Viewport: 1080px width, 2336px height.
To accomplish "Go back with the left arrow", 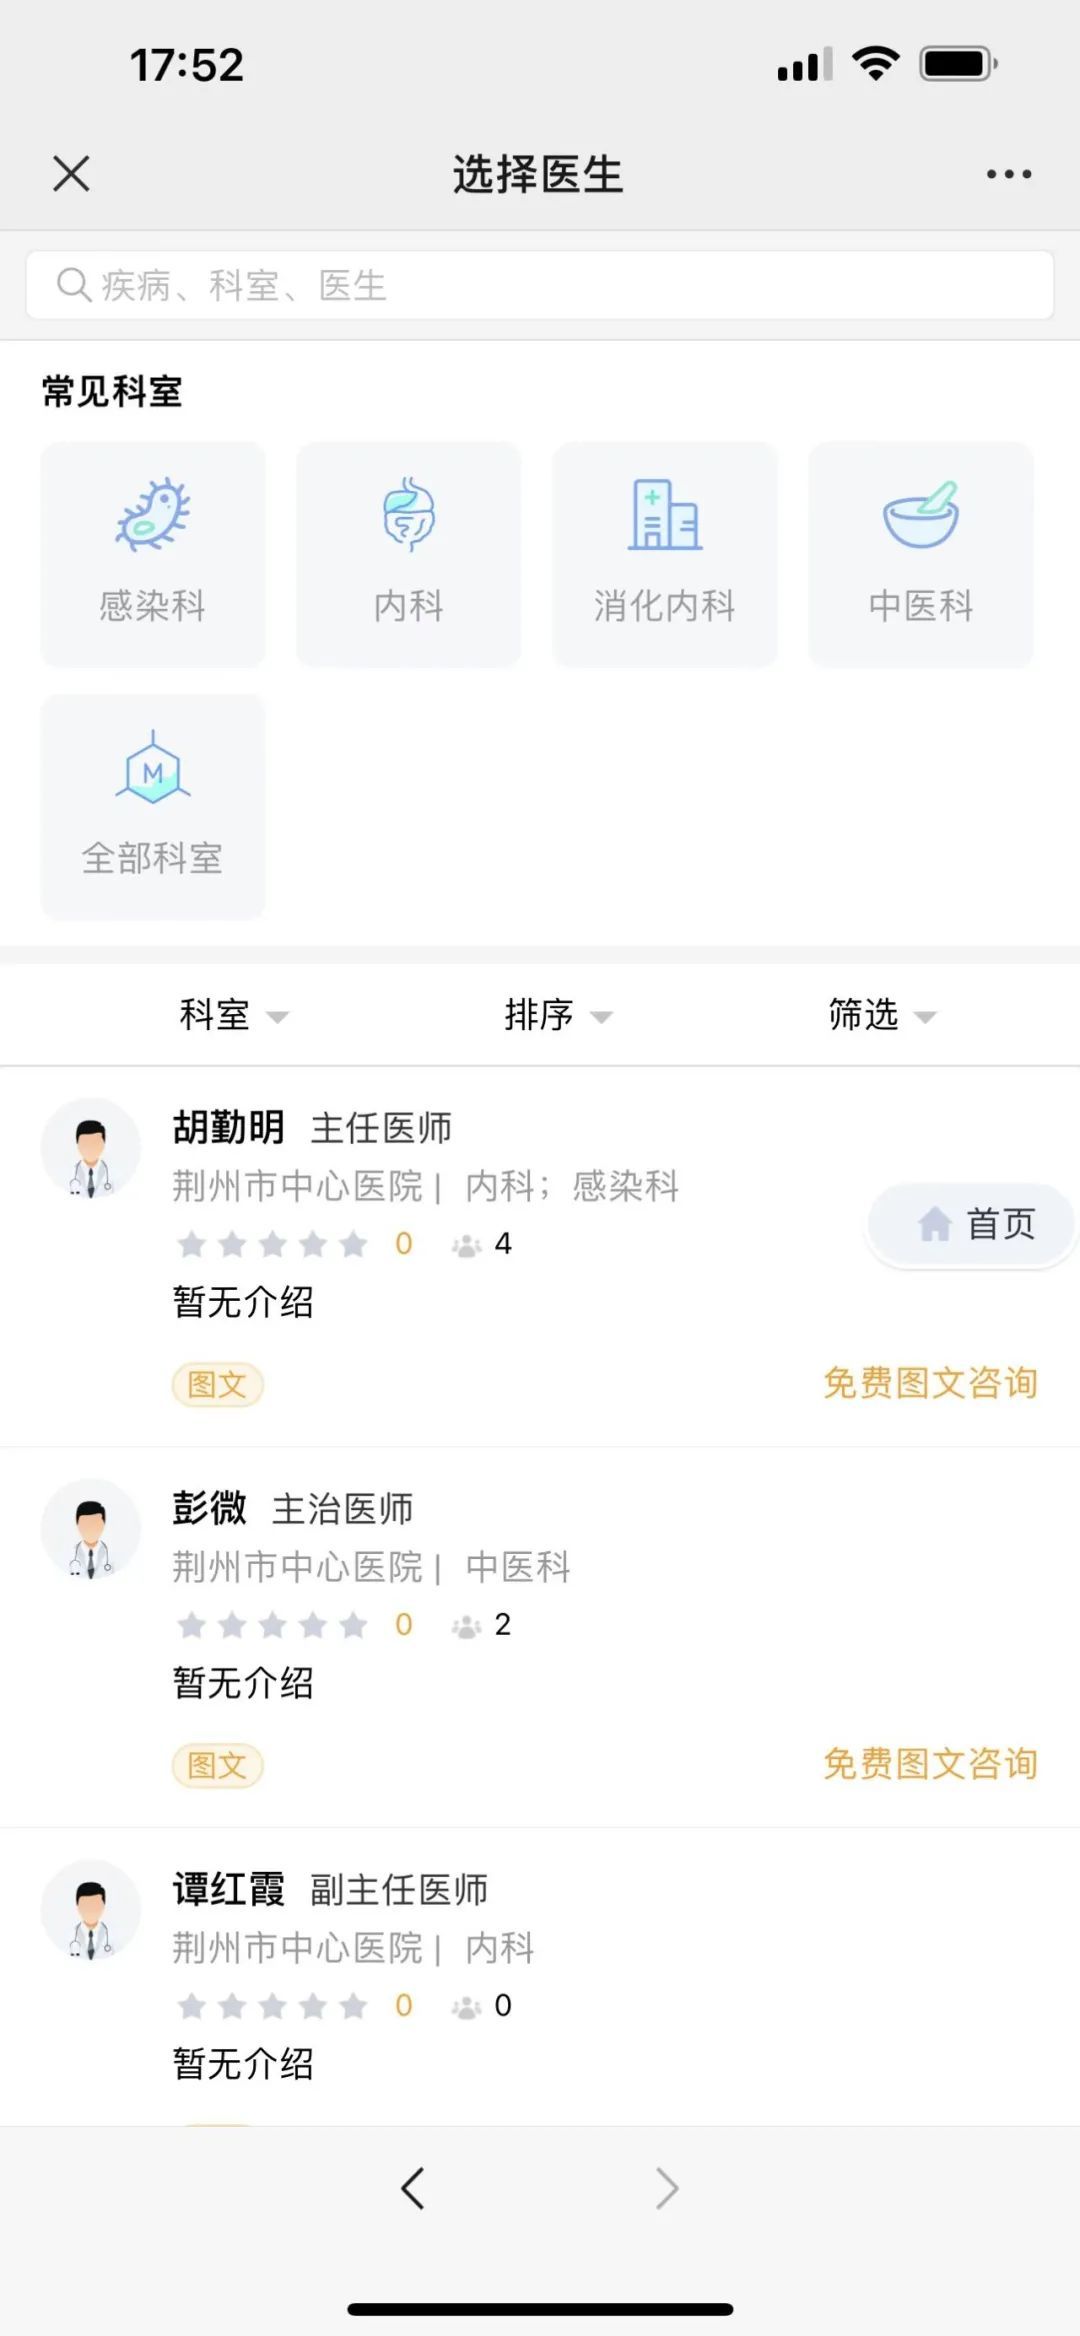I will point(413,2187).
